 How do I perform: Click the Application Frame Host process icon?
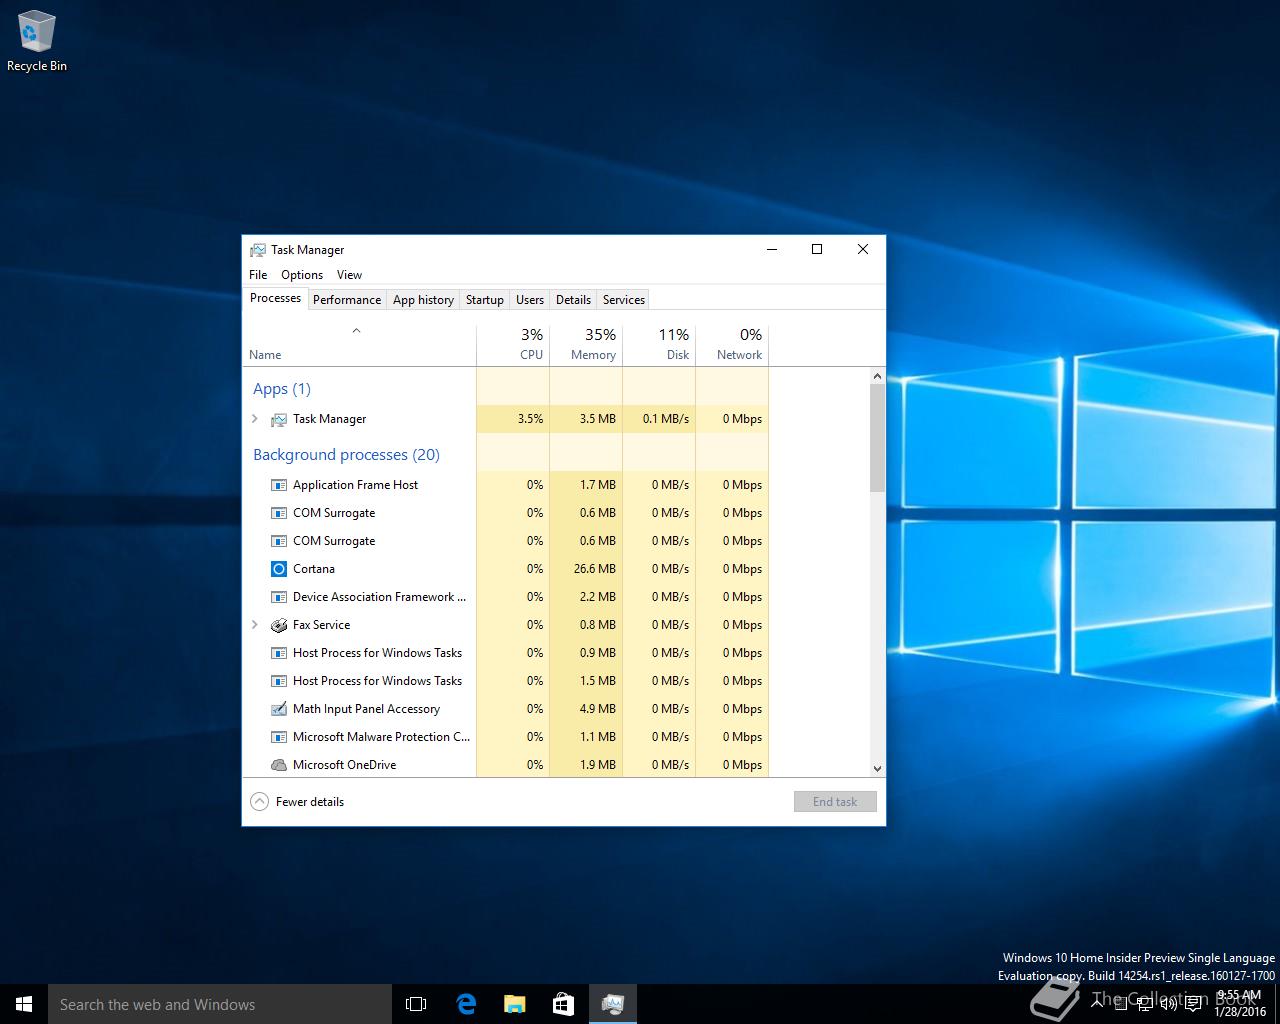point(279,485)
